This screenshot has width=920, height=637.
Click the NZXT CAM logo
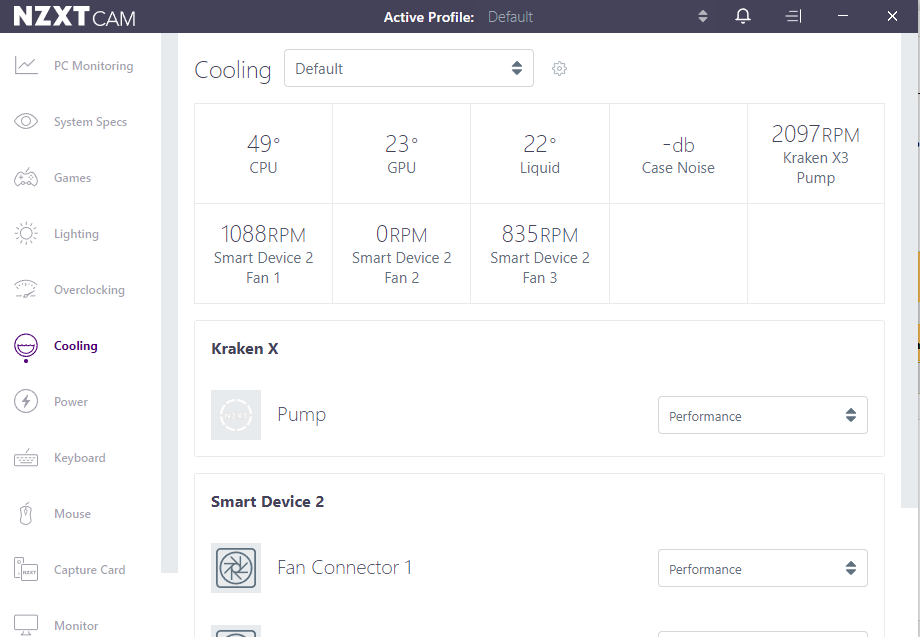click(75, 16)
